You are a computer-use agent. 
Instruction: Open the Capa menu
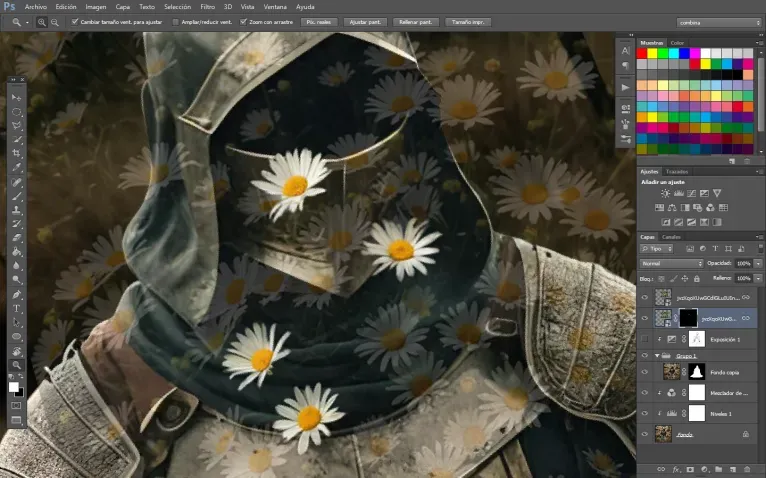[x=123, y=7]
